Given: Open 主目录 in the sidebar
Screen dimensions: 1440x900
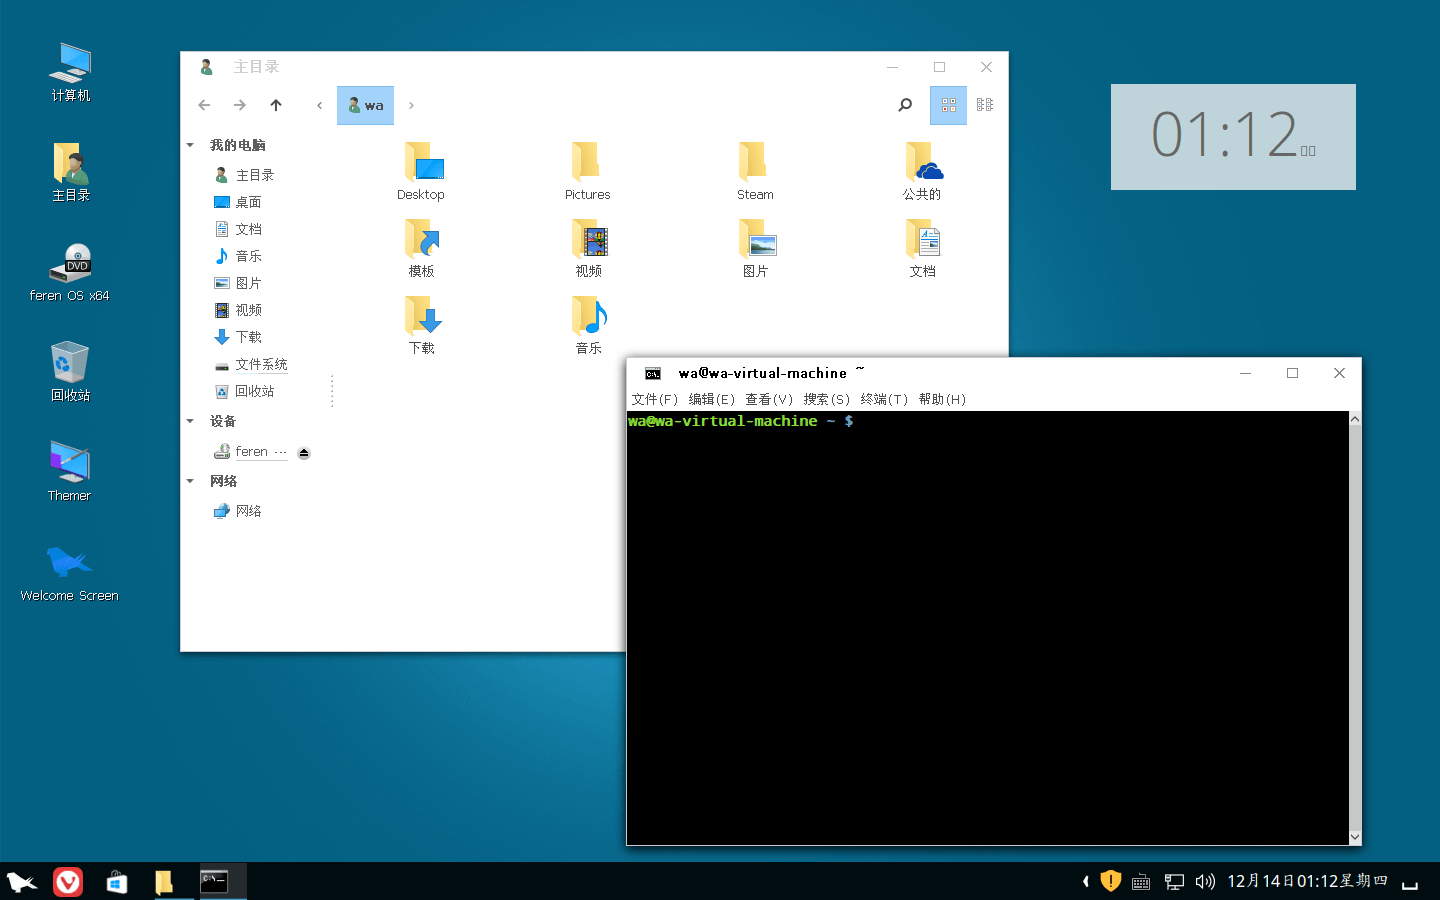Looking at the screenshot, I should pos(244,175).
